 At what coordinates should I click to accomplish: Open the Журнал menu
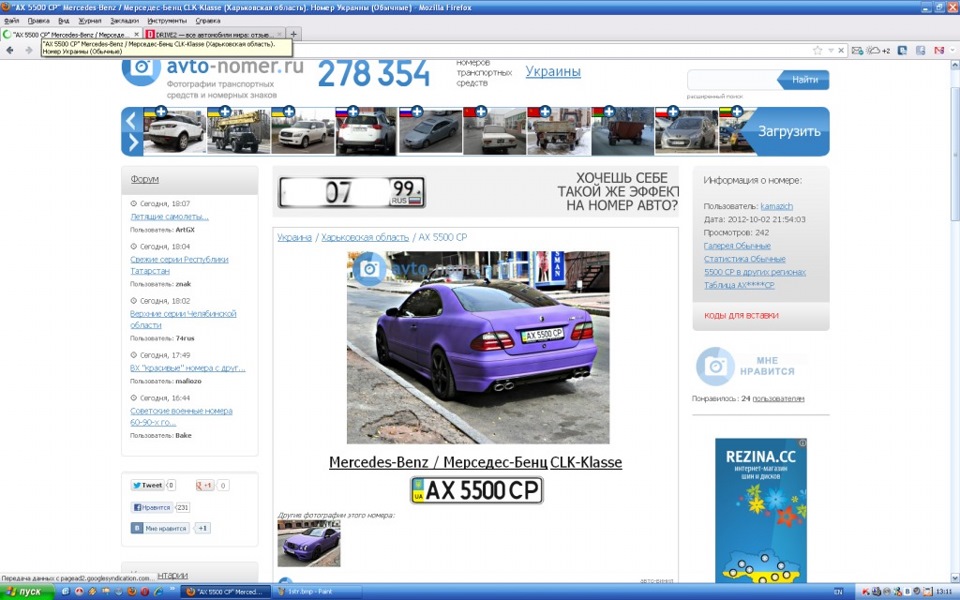pos(89,20)
